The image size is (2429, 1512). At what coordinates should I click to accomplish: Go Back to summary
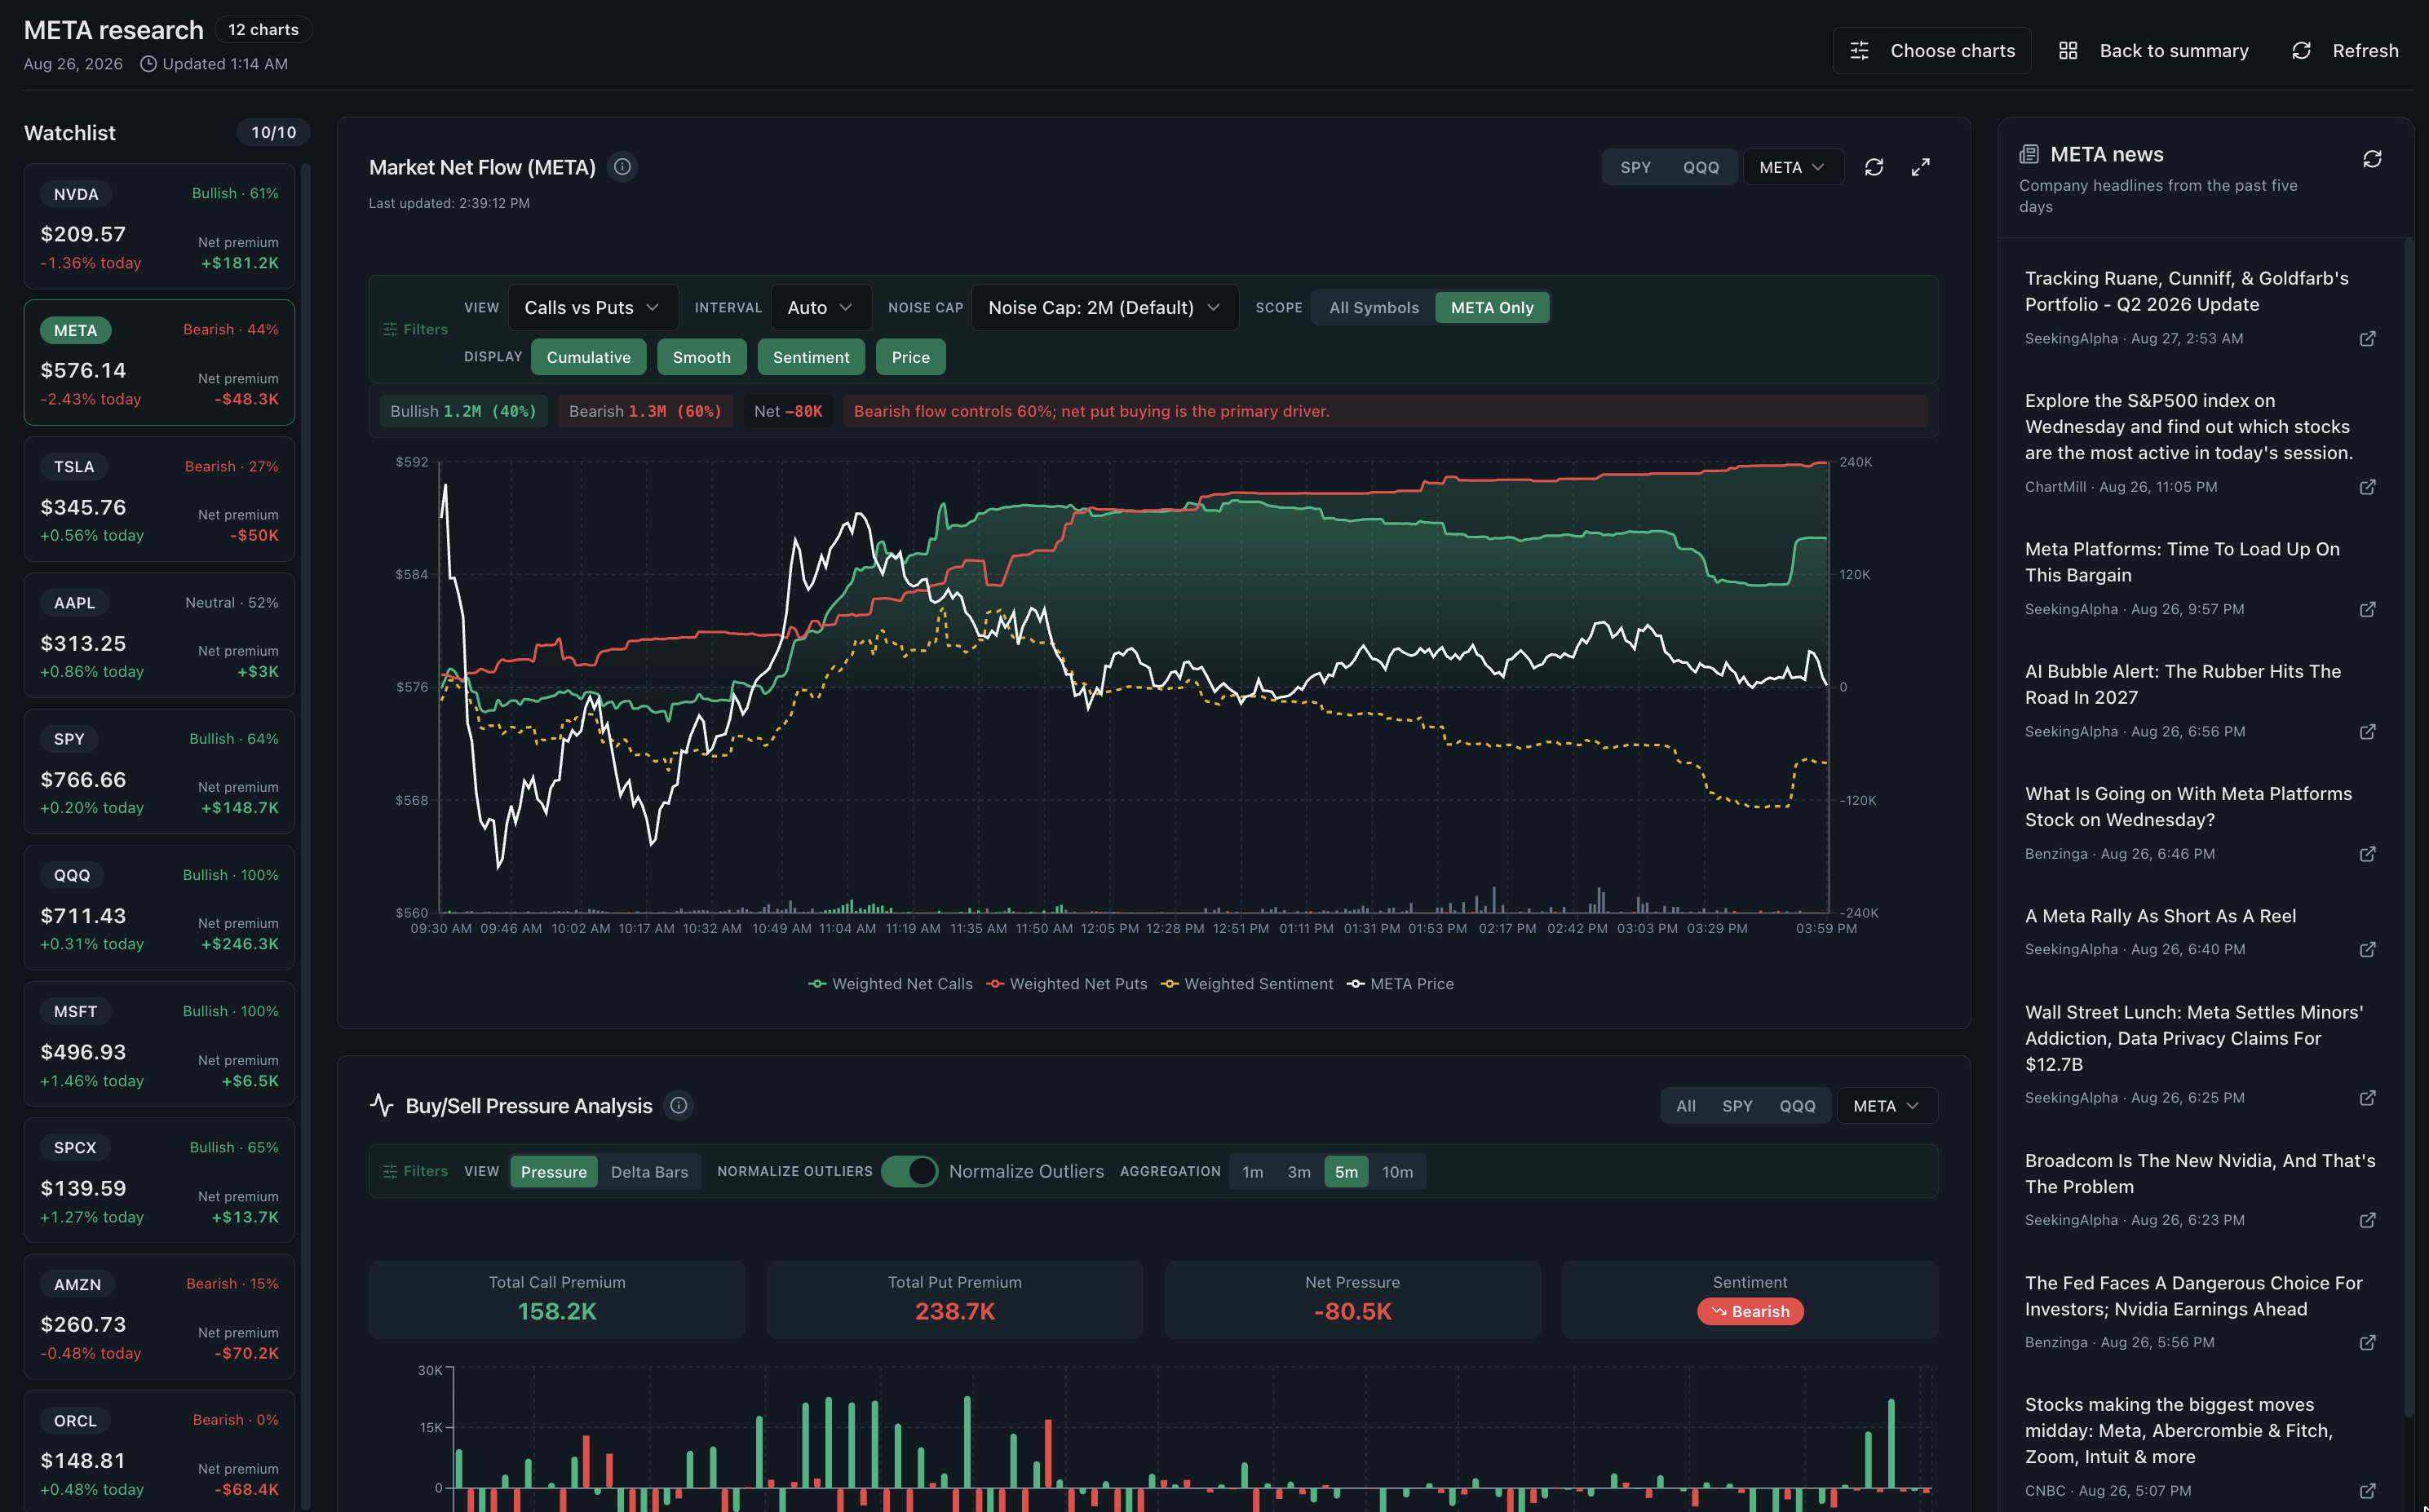[2153, 50]
